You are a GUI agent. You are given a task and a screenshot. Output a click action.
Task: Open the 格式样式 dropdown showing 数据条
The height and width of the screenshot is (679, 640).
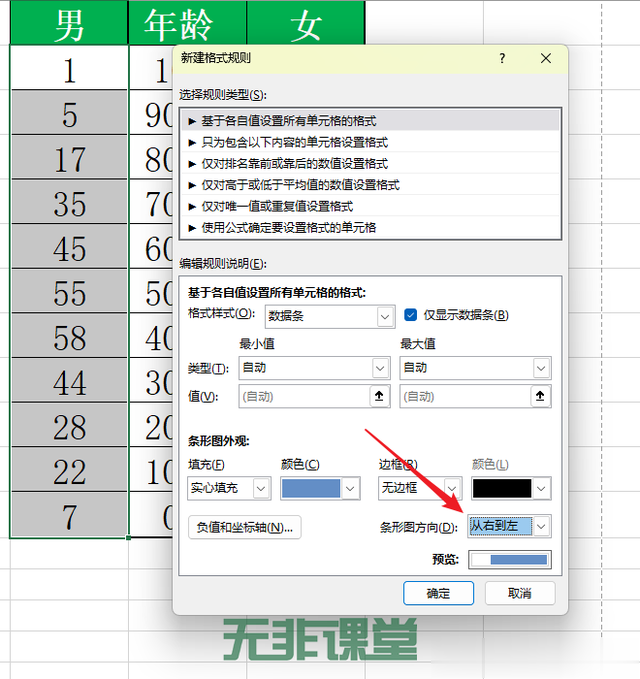click(330, 317)
